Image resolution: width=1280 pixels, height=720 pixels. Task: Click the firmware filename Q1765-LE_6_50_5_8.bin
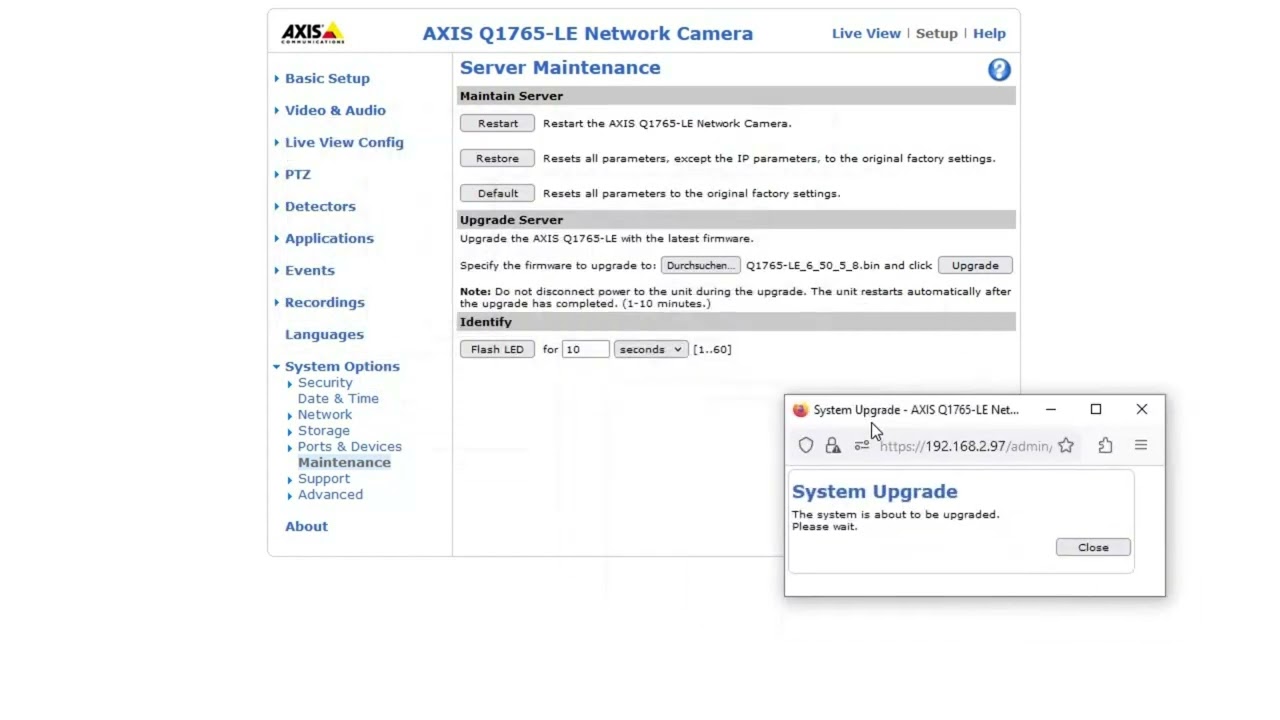[813, 265]
